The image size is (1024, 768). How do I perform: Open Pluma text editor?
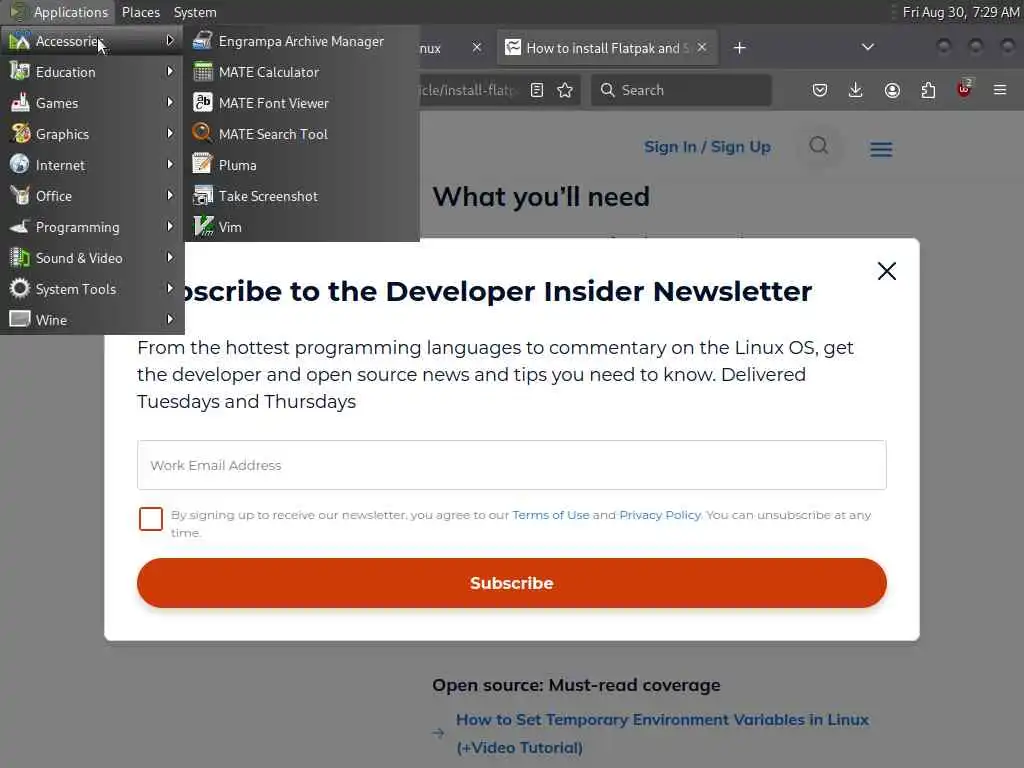301,165
